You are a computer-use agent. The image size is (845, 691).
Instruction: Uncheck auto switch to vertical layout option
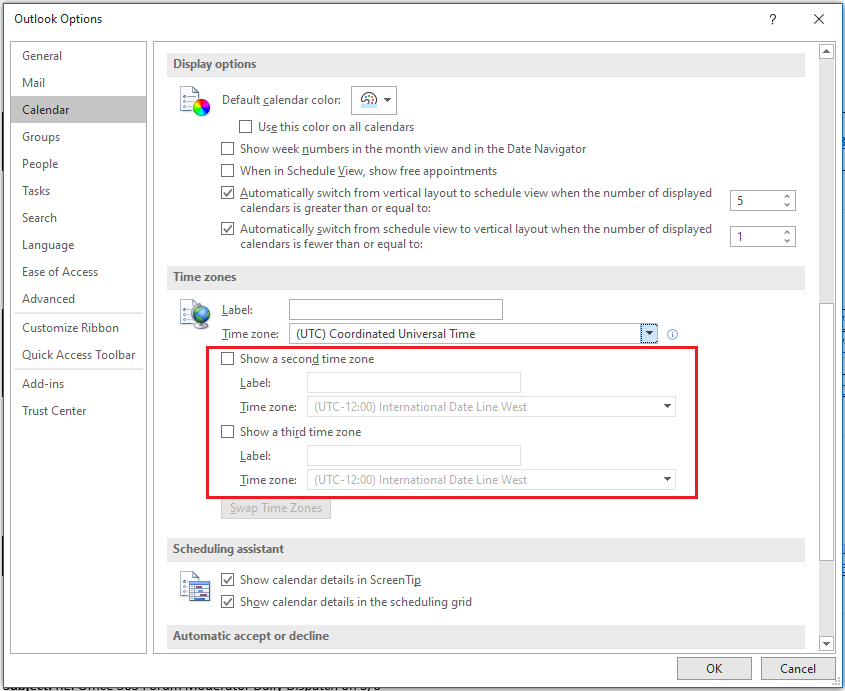pyautogui.click(x=227, y=229)
